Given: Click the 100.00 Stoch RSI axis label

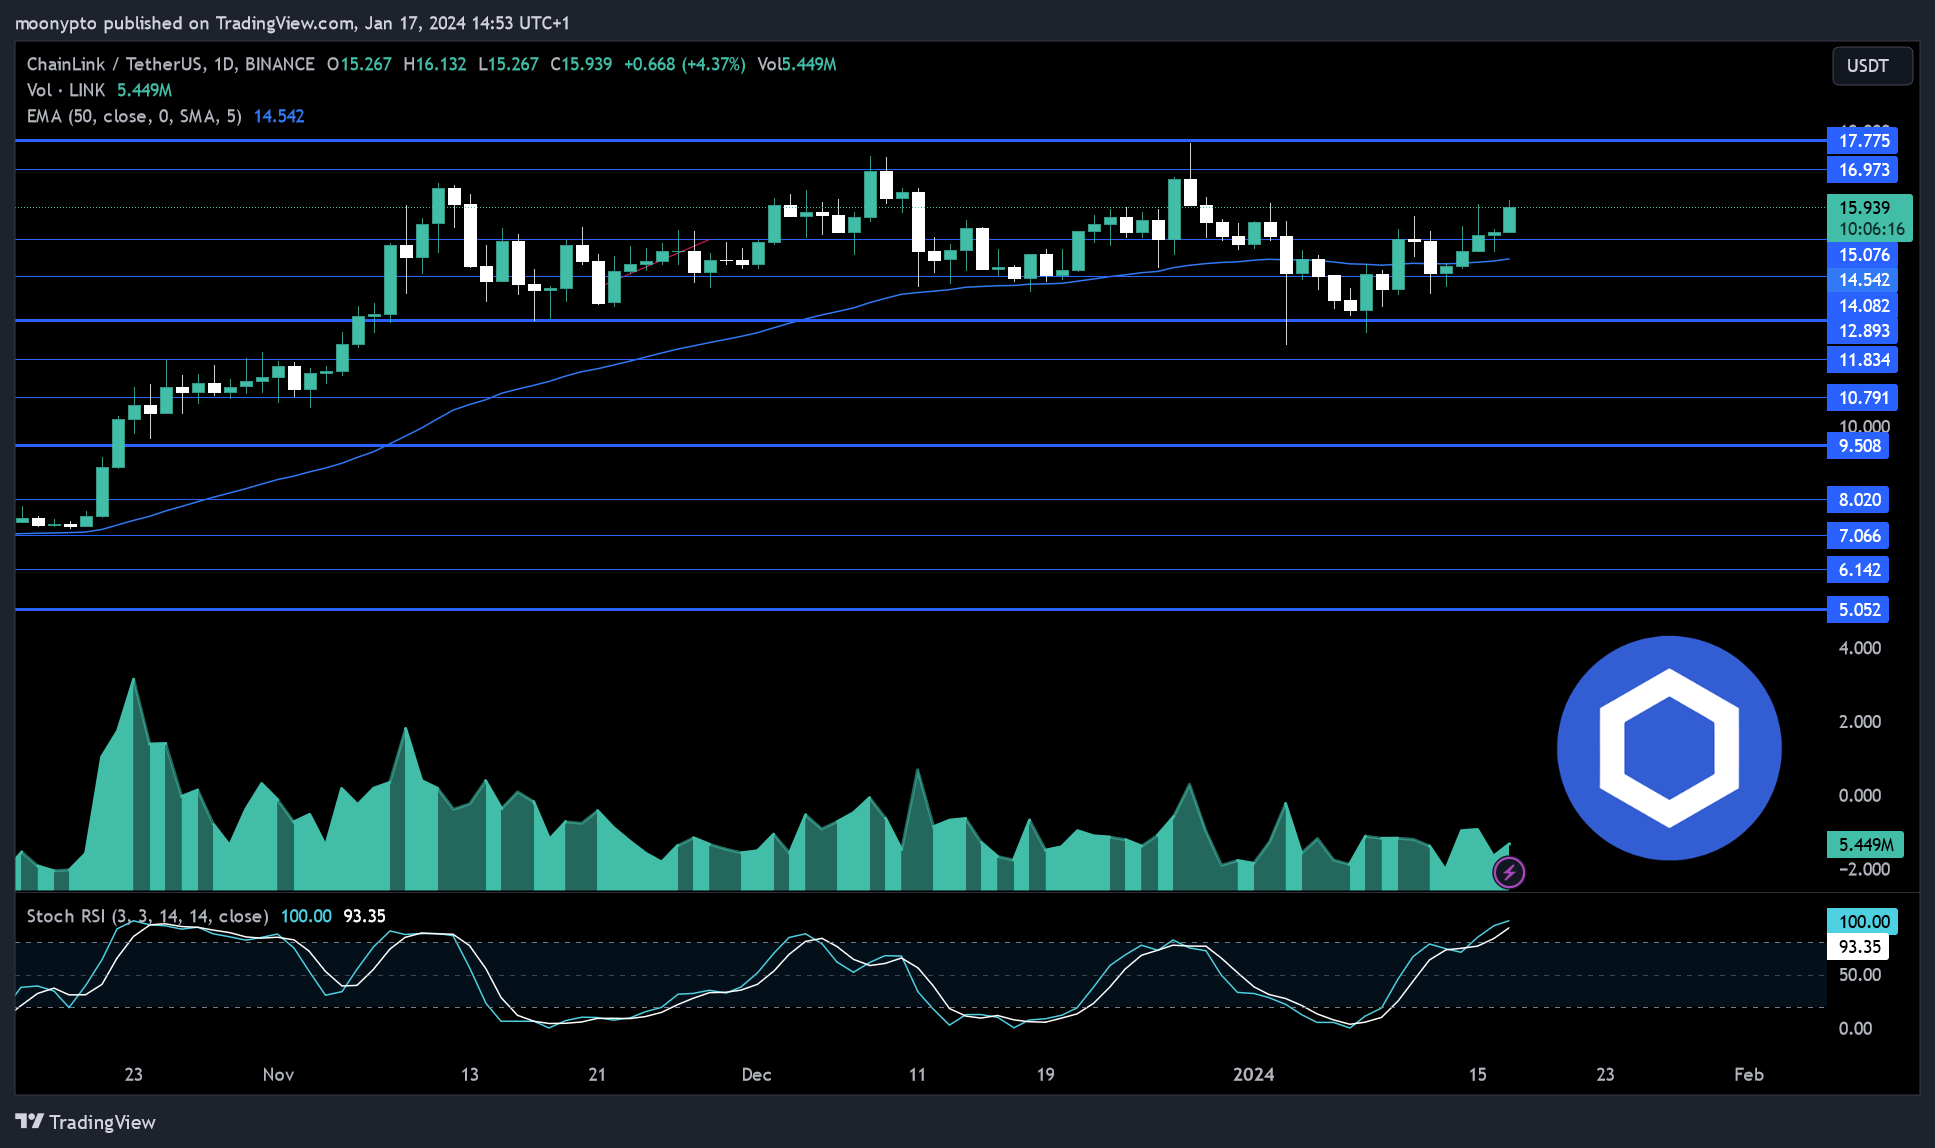Looking at the screenshot, I should click(1862, 921).
